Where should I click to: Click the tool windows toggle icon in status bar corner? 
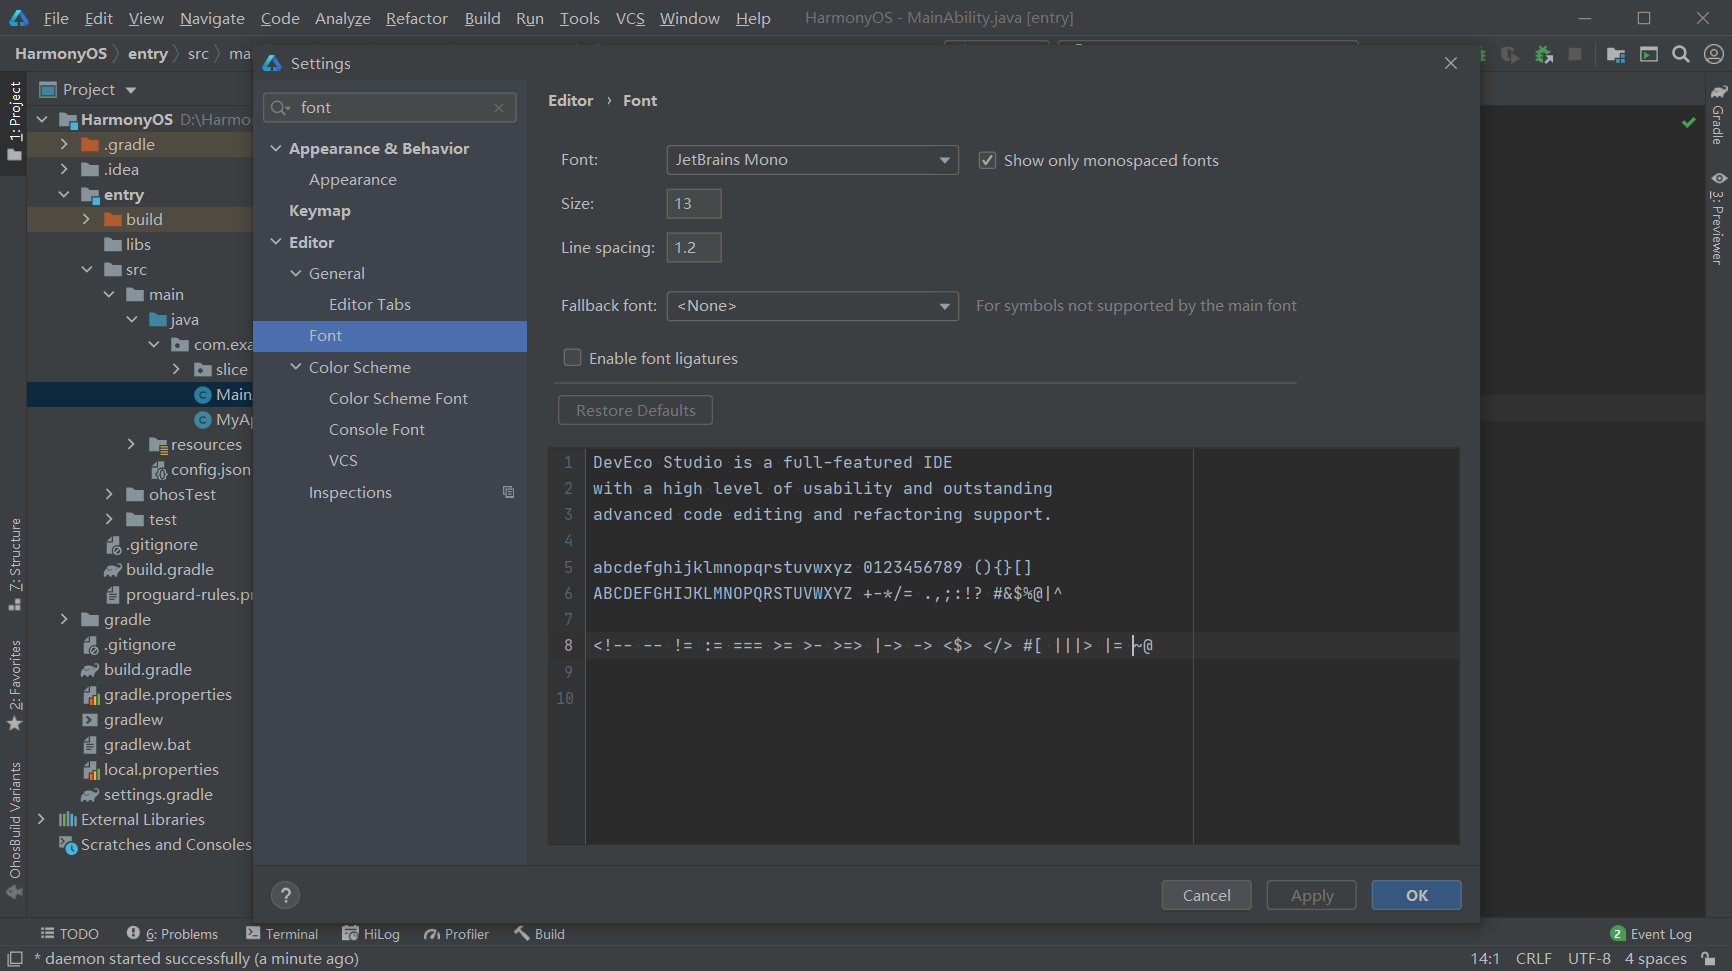tap(15, 959)
